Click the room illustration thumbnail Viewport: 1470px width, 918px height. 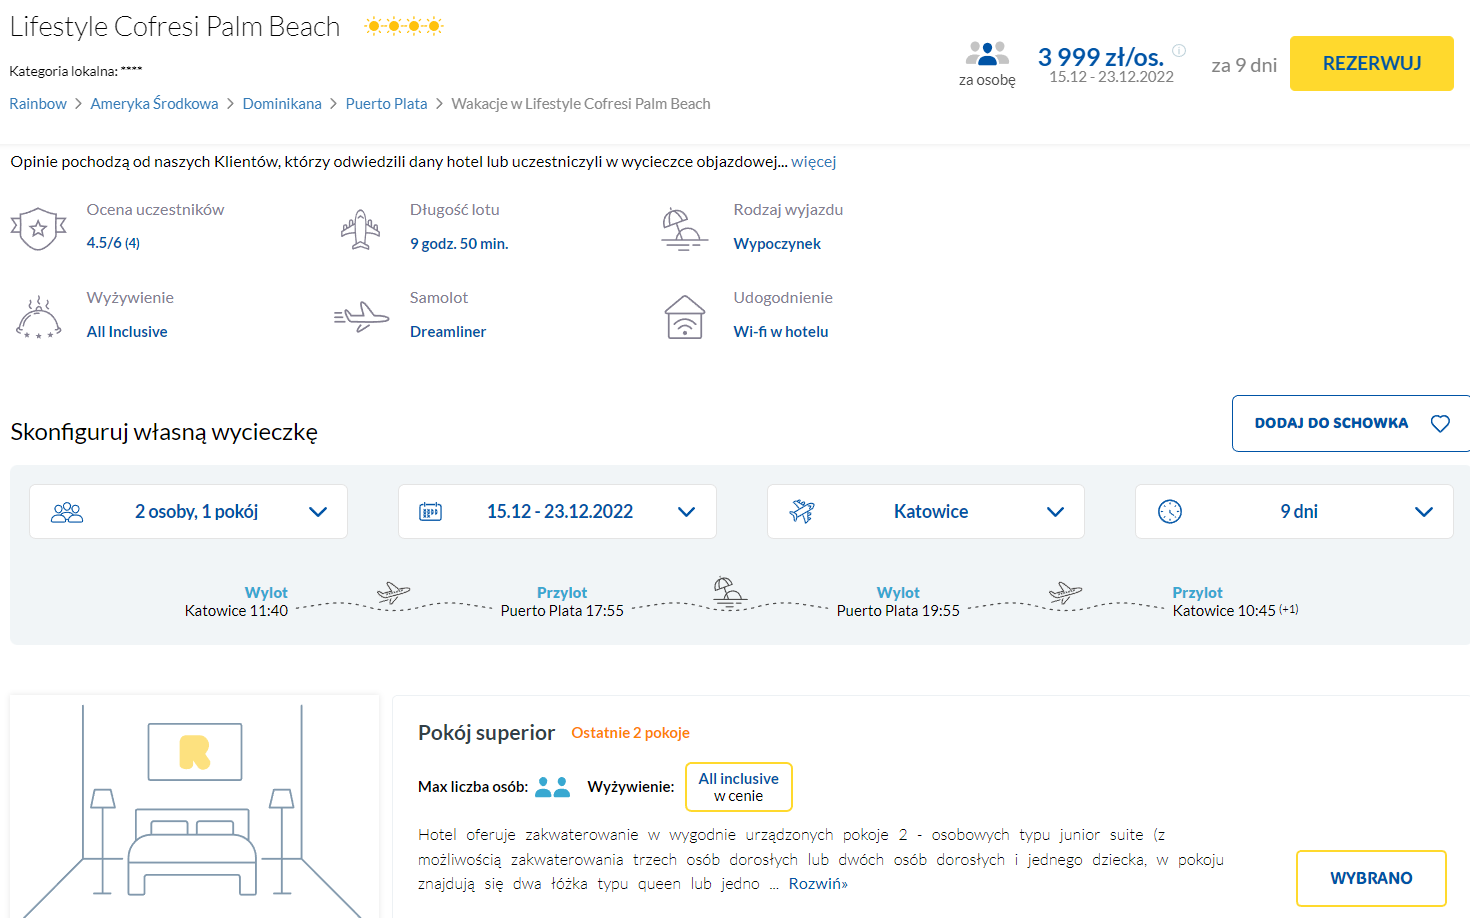[194, 806]
